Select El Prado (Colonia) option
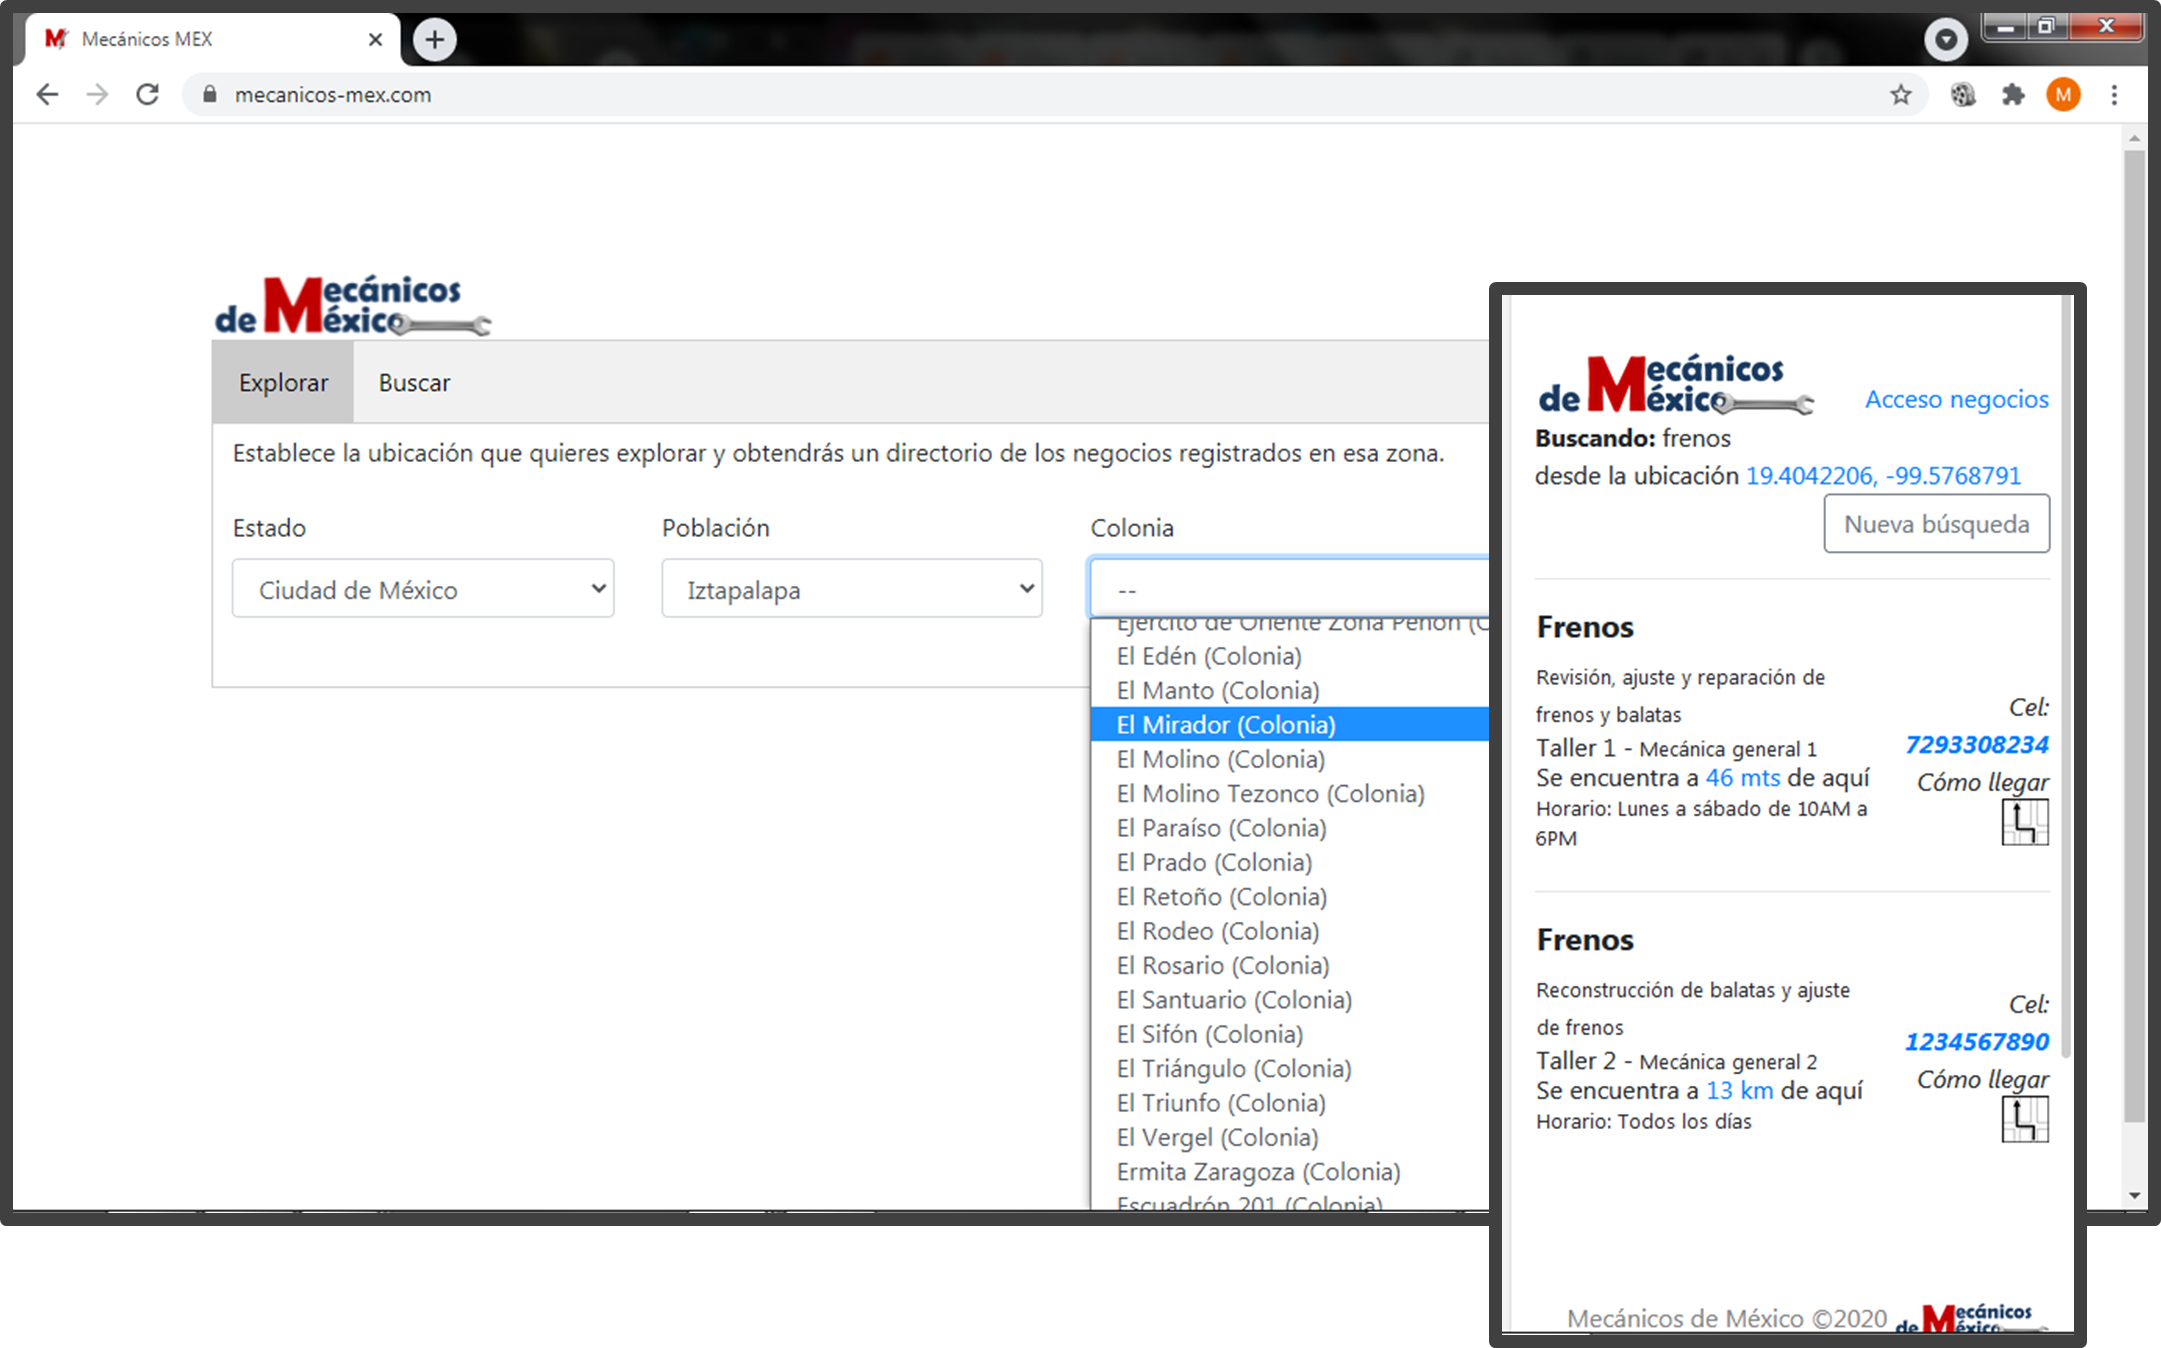The height and width of the screenshot is (1348, 2161). coord(1289,862)
